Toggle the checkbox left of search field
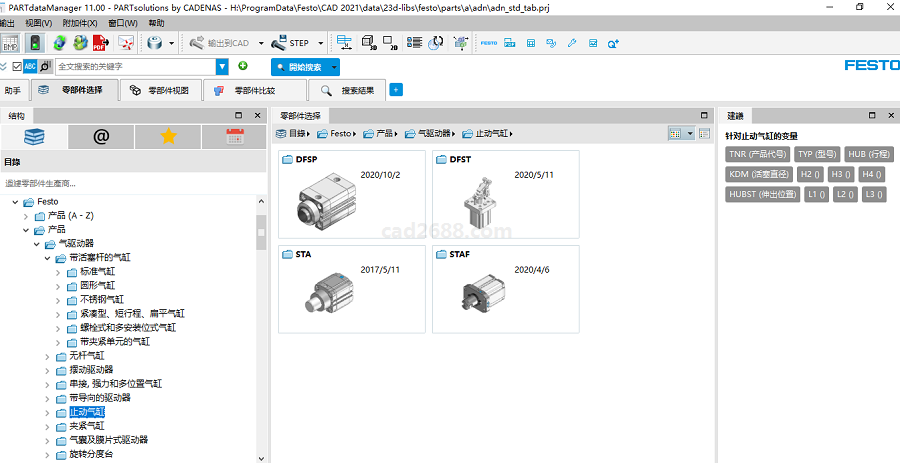The width and height of the screenshot is (900, 463). [16, 67]
